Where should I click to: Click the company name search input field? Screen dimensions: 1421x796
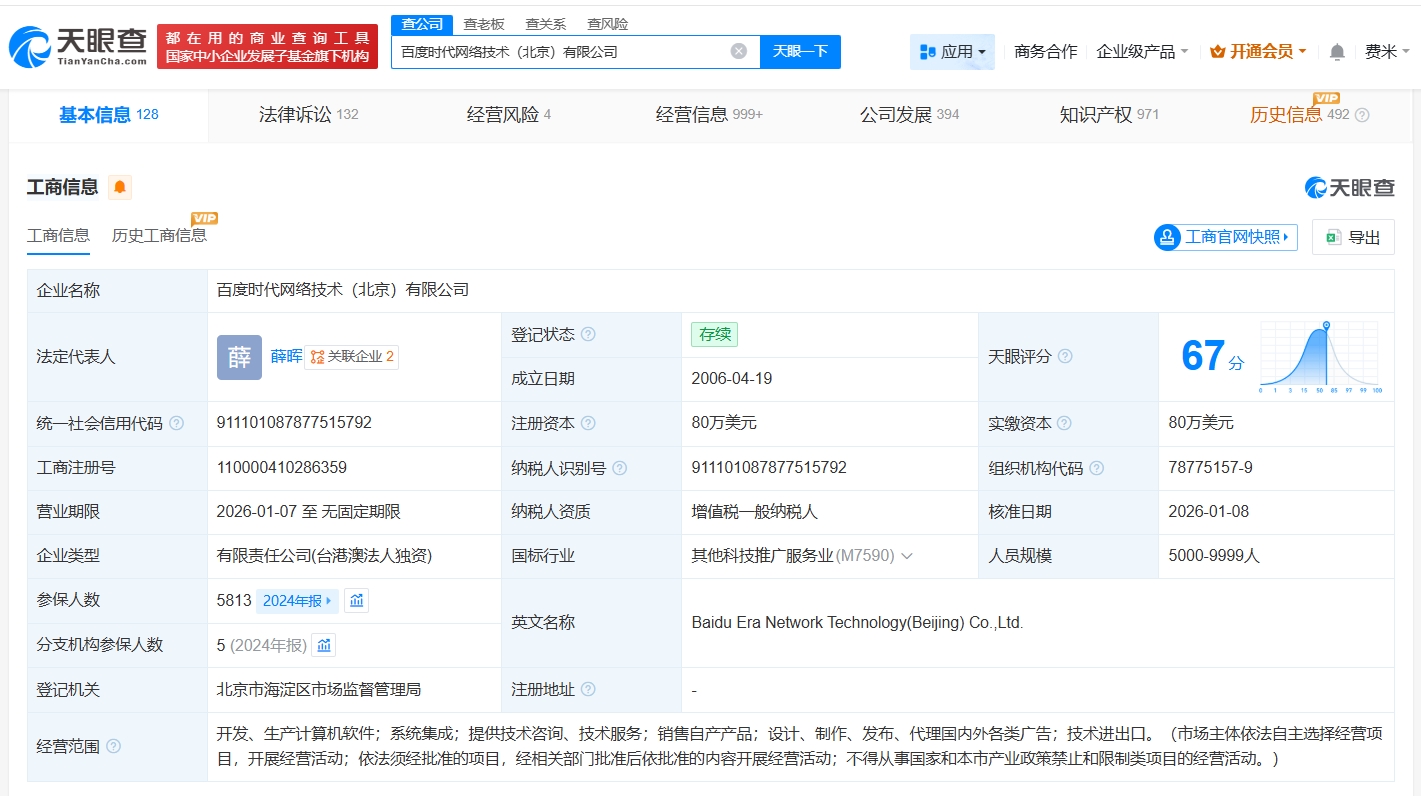tap(560, 51)
